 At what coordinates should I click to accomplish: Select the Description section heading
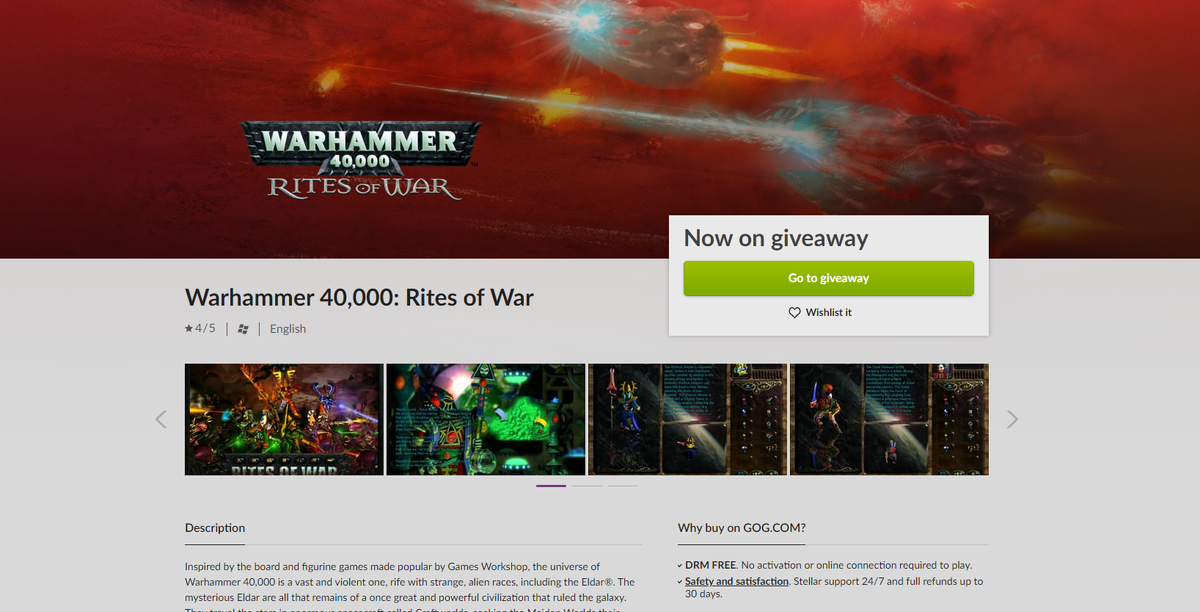[x=215, y=528]
